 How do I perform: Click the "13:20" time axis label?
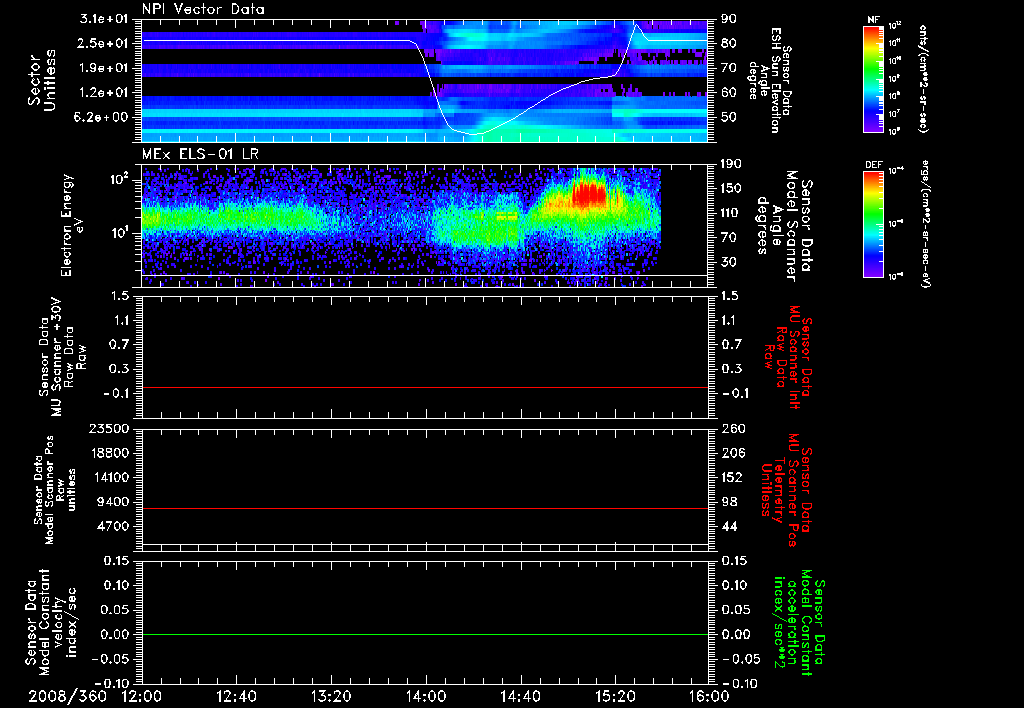point(331,696)
